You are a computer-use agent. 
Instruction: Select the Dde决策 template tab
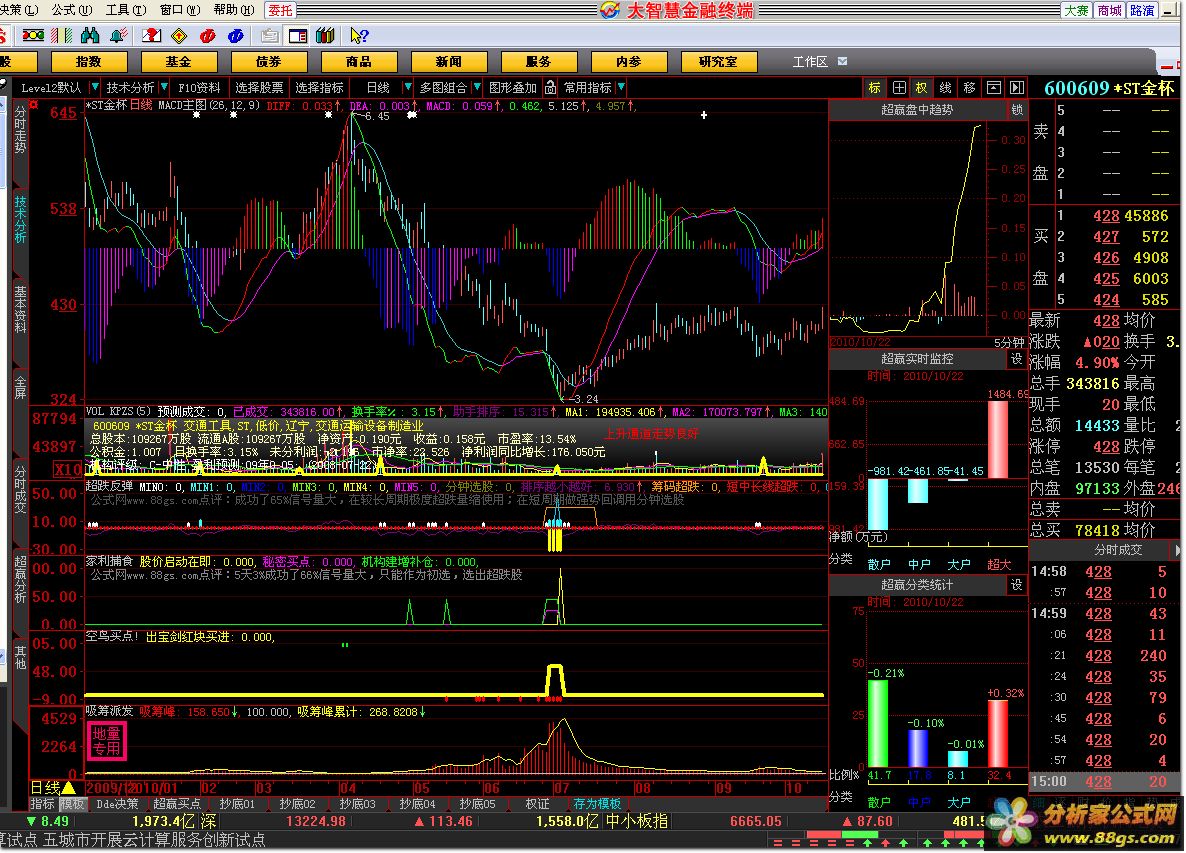click(x=117, y=804)
